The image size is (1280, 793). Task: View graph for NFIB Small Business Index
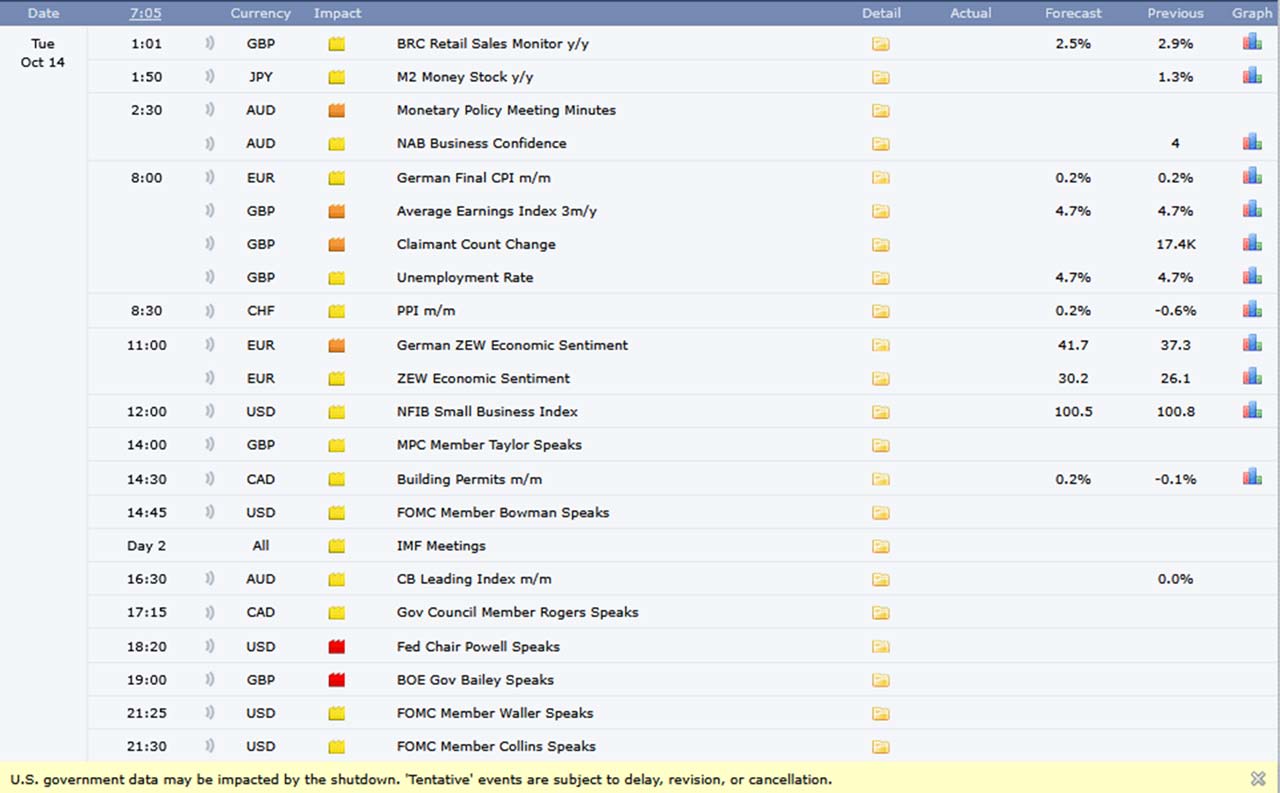point(1252,411)
